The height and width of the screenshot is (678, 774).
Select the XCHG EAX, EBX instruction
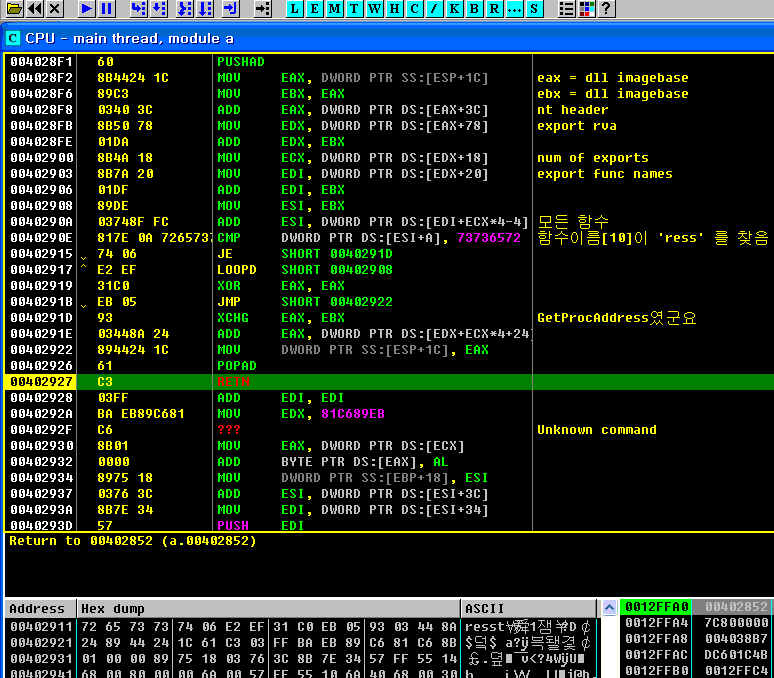(x=281, y=318)
